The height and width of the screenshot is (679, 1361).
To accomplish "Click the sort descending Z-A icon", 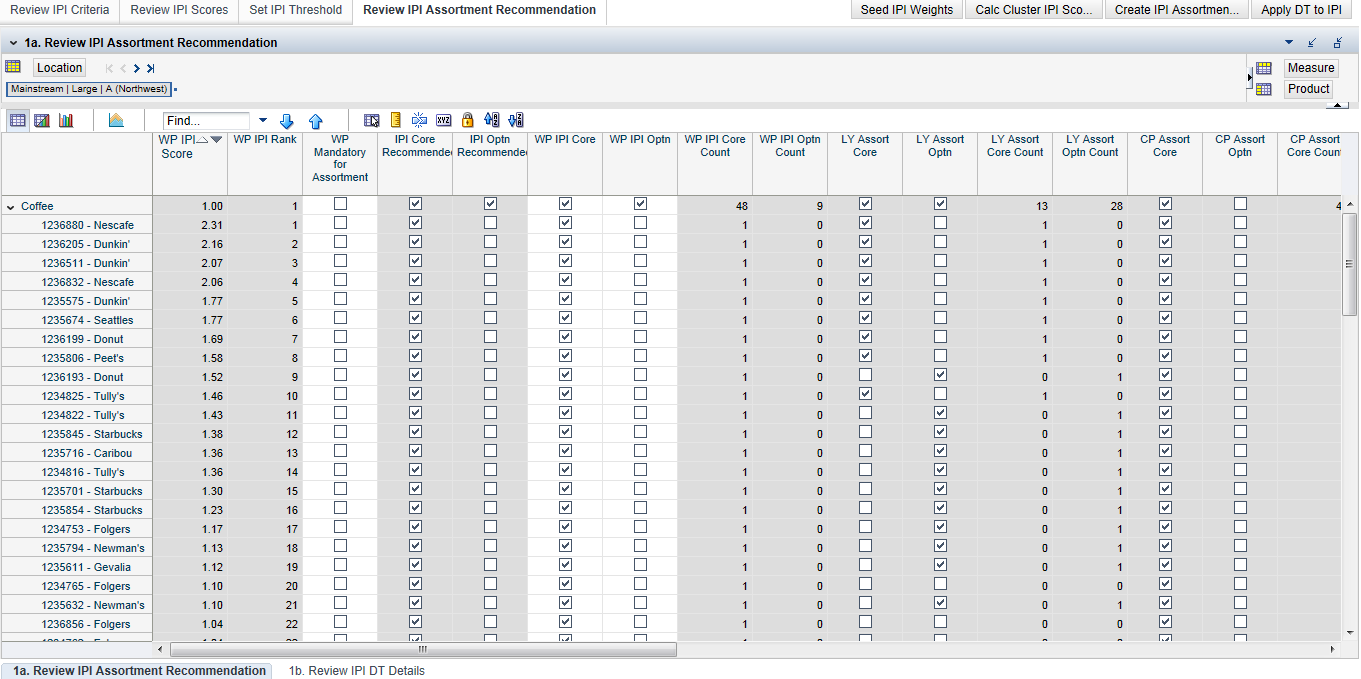I will point(516,120).
